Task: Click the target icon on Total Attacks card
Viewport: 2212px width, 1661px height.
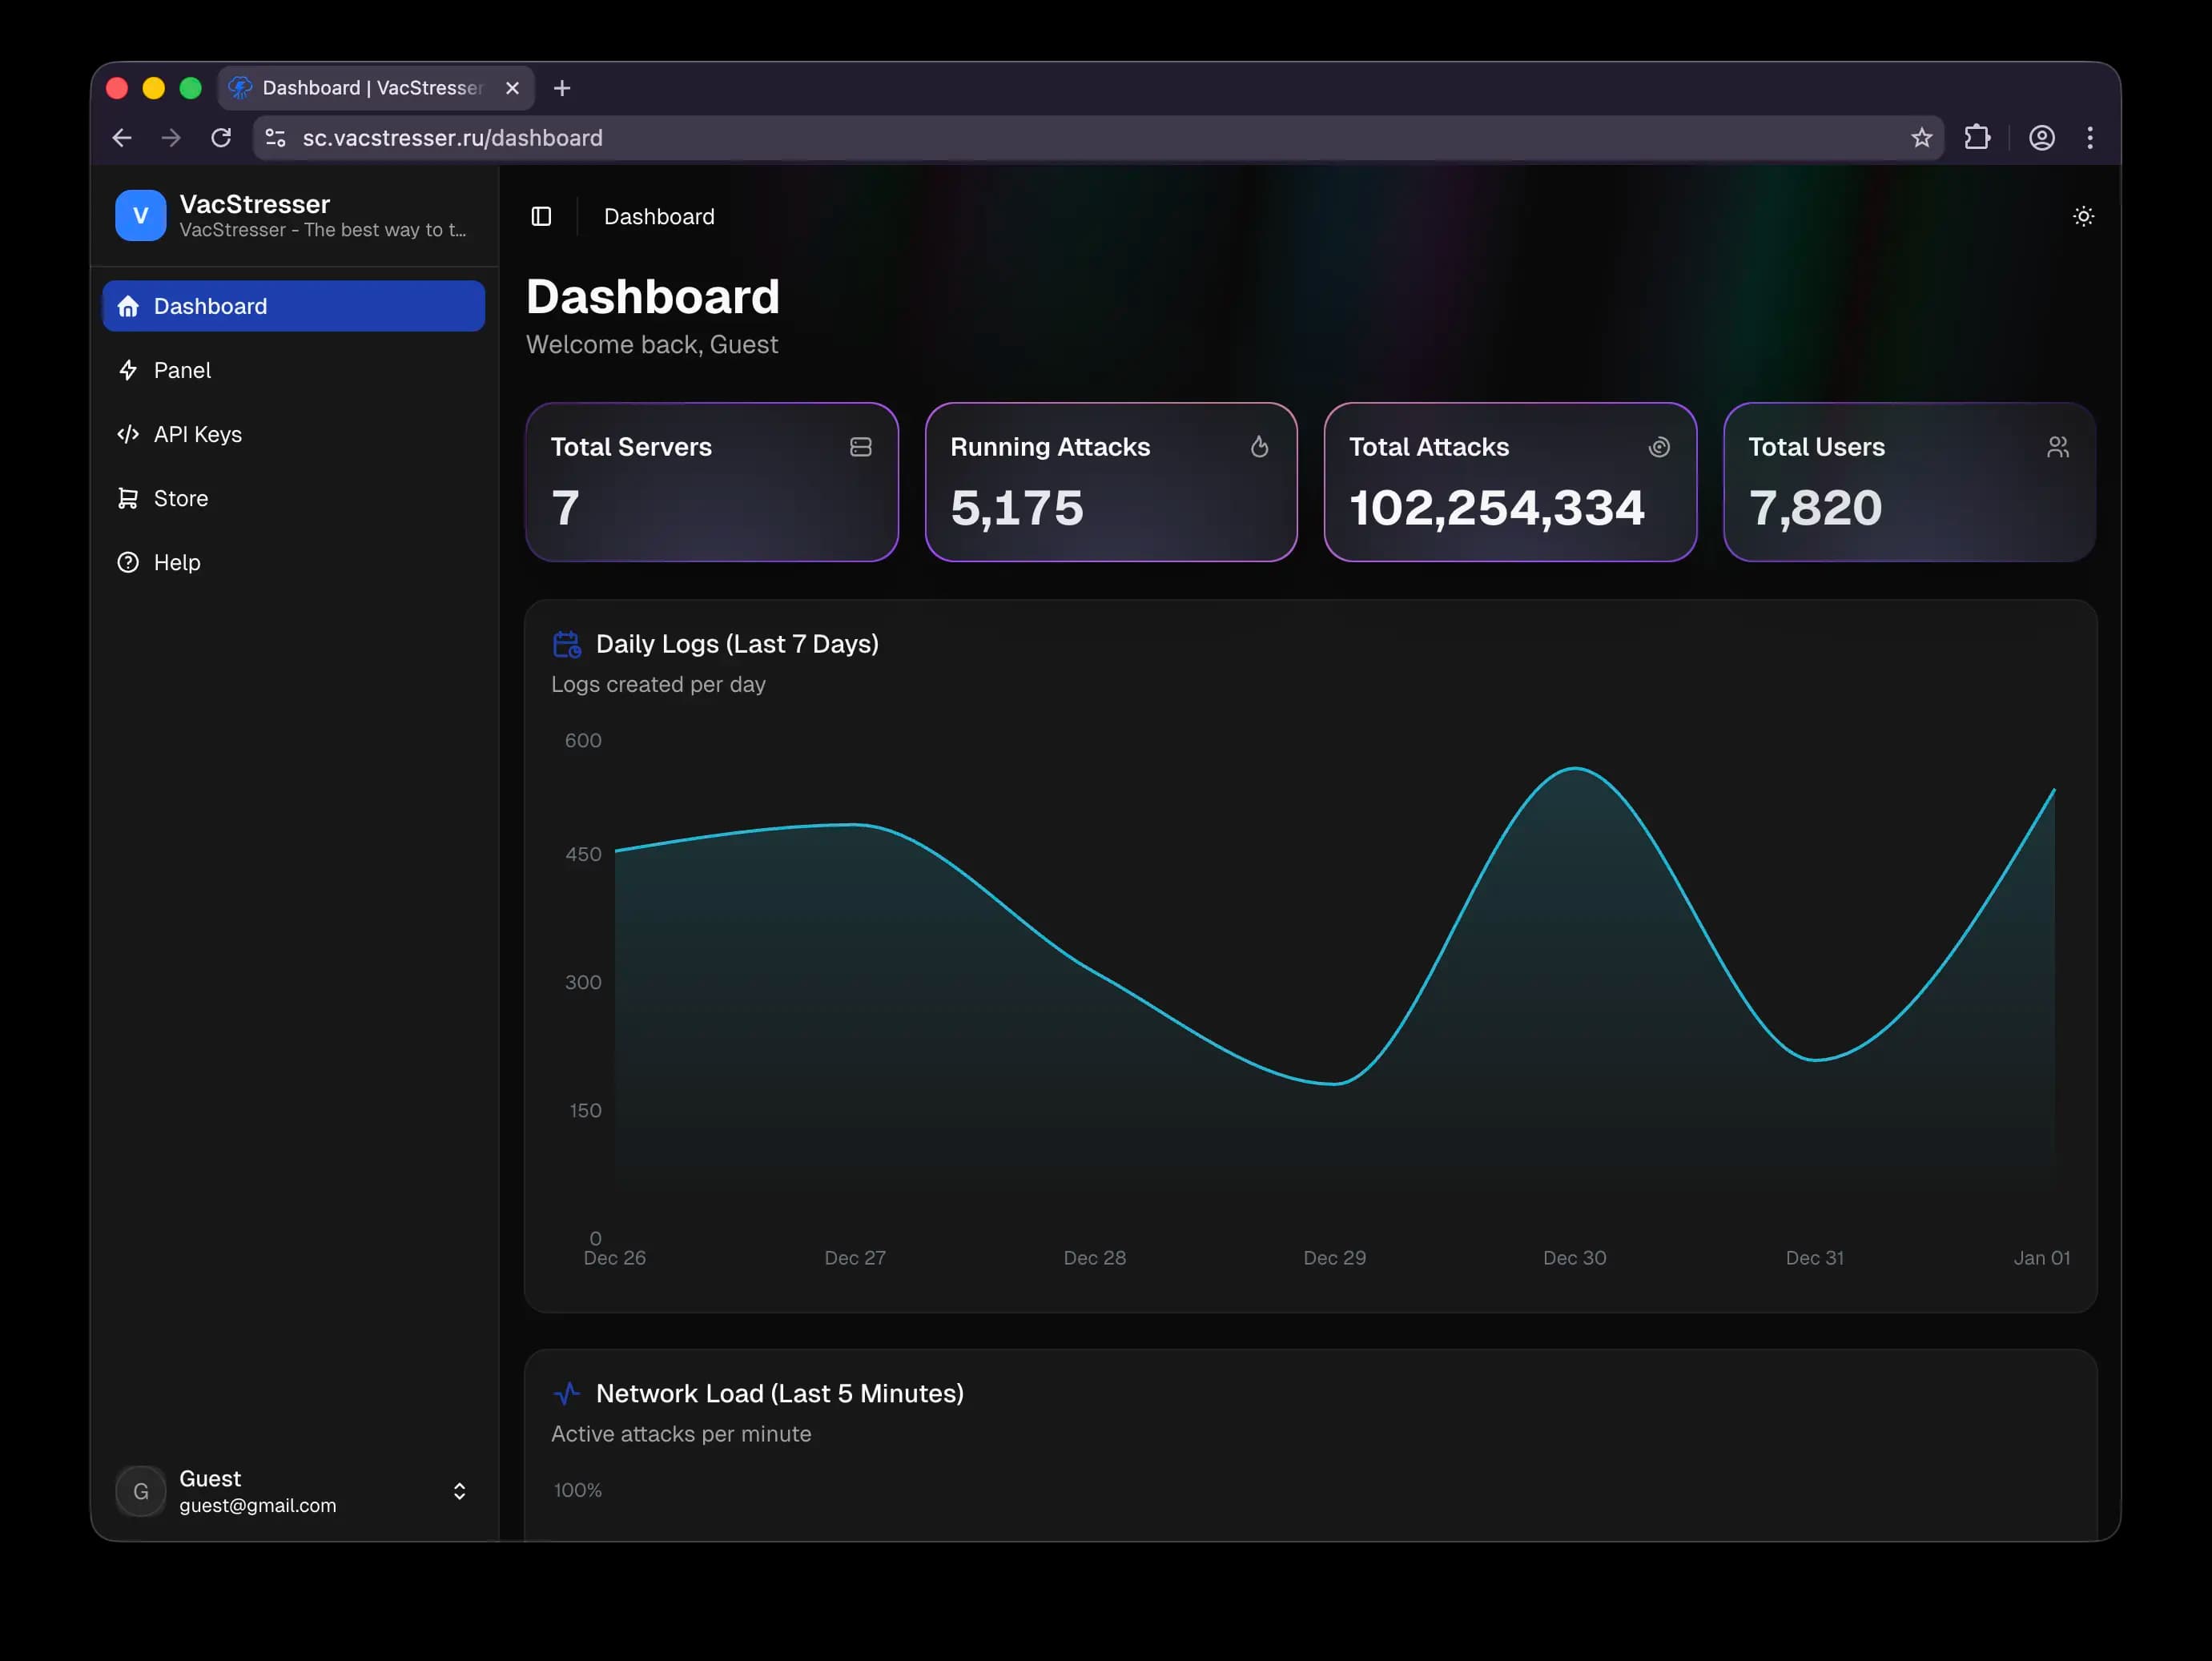Action: pos(1660,447)
